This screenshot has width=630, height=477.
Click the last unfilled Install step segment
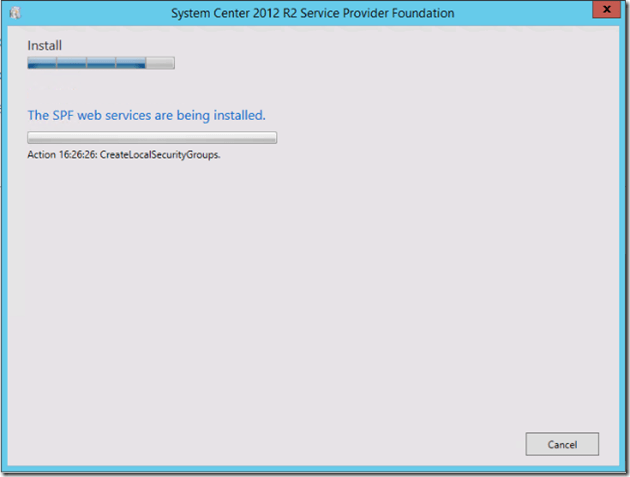click(160, 63)
